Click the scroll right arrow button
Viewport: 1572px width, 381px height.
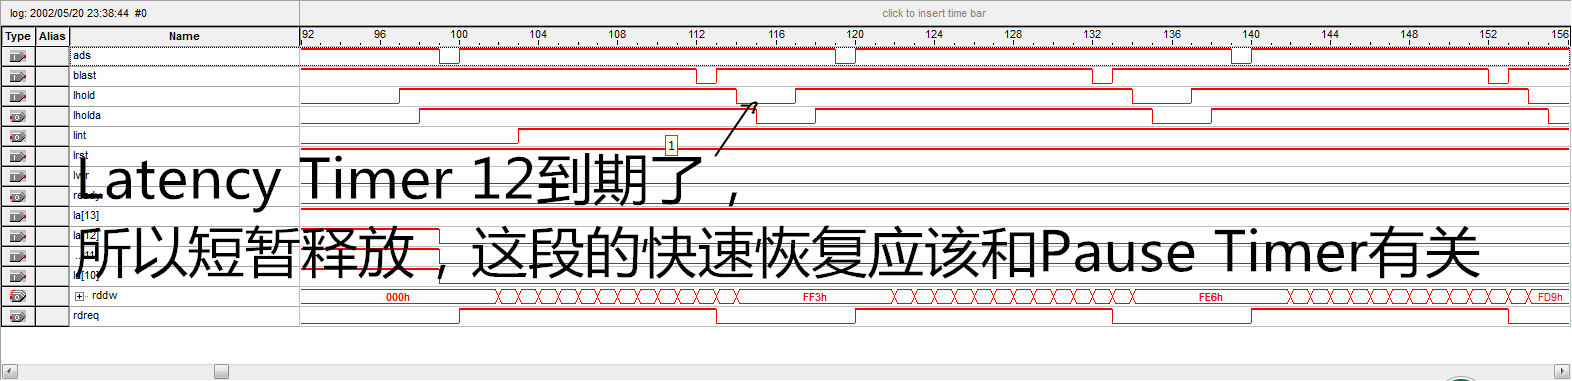[1562, 371]
